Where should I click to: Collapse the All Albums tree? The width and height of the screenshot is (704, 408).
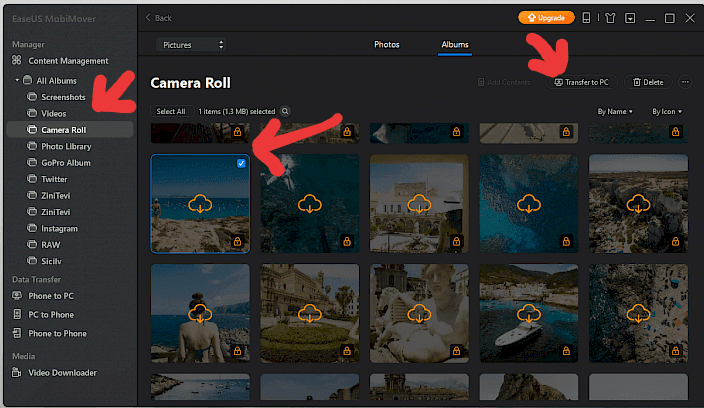point(17,80)
